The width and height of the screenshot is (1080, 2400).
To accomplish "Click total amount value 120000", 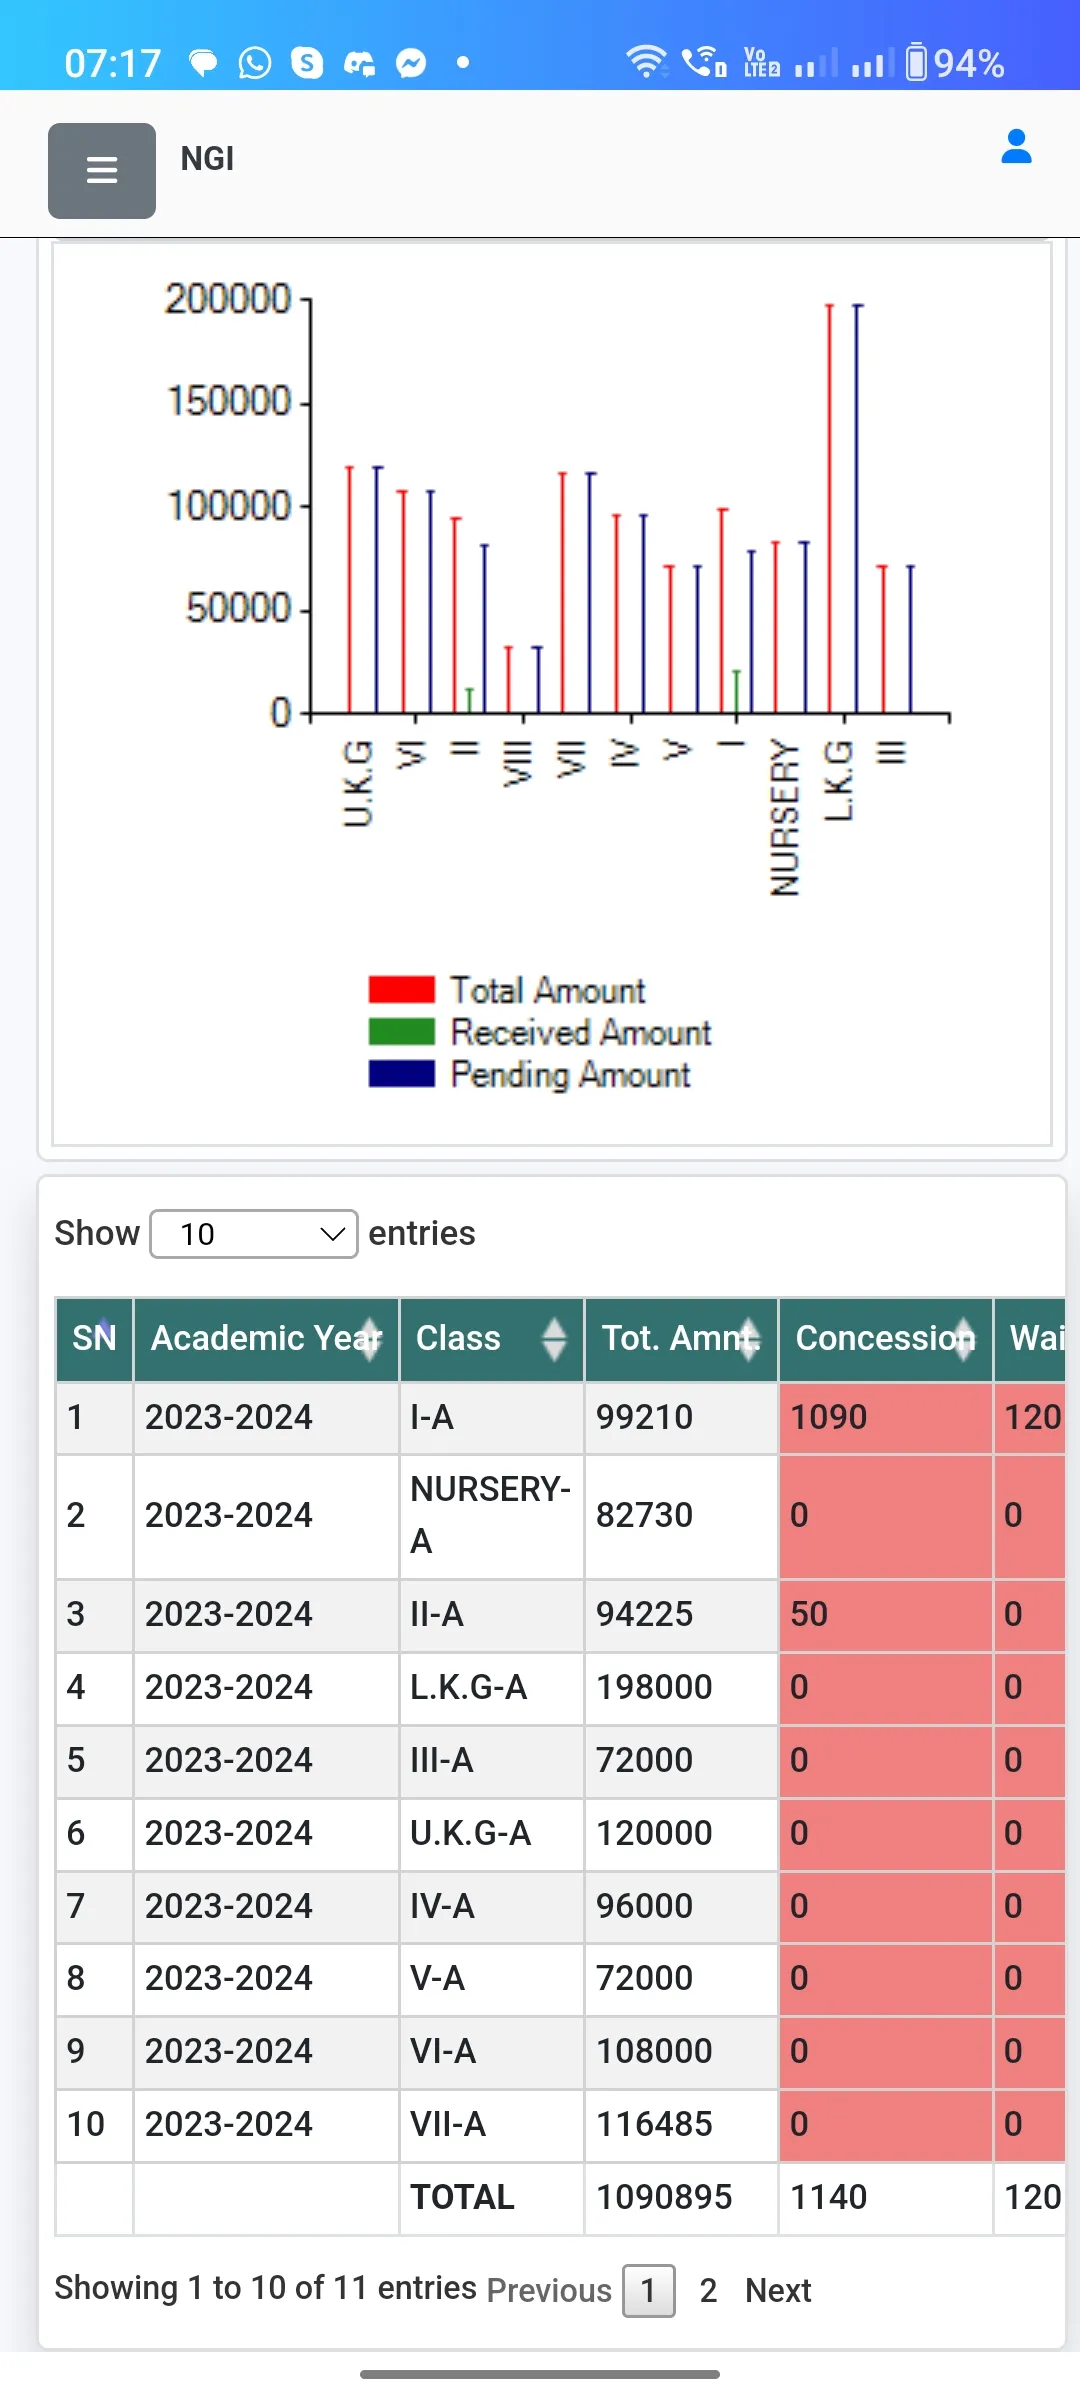I will coord(654,1833).
